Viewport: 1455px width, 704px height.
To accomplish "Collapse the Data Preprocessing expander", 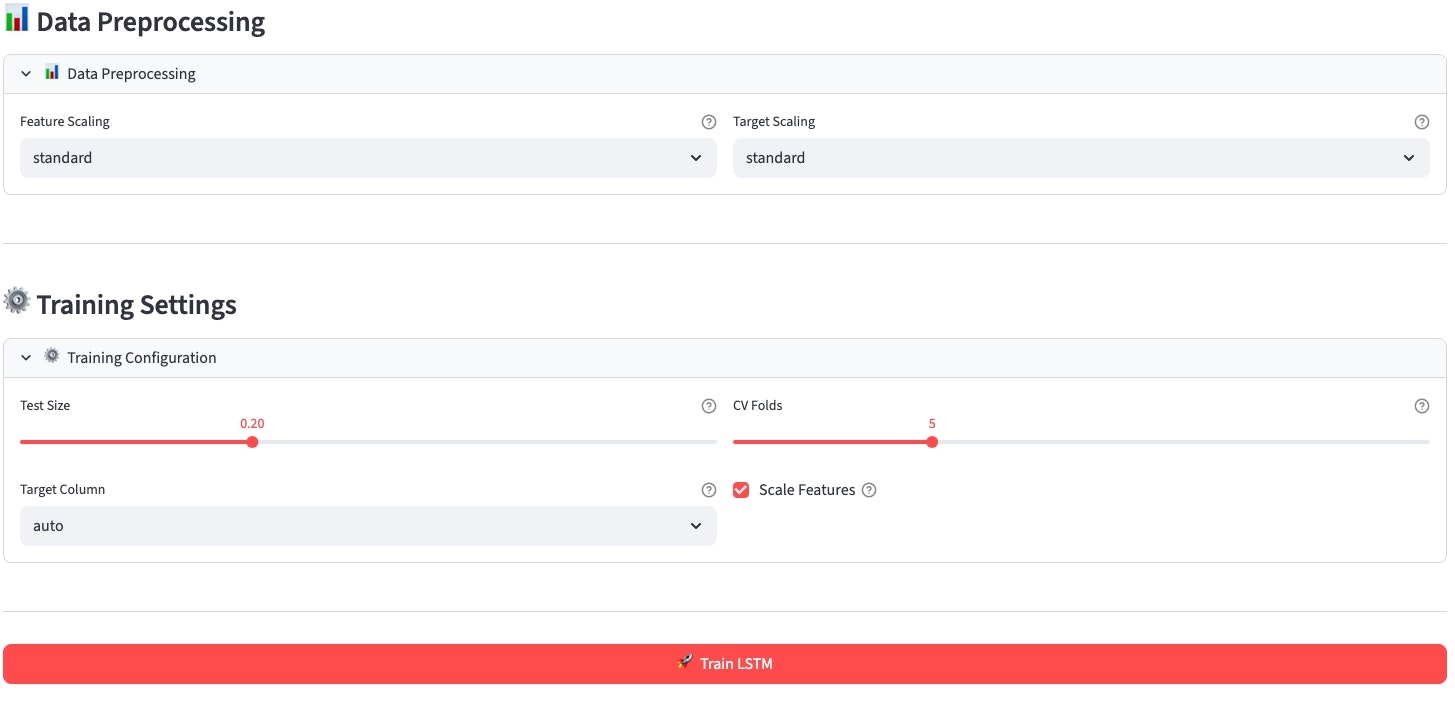I will coord(725,74).
